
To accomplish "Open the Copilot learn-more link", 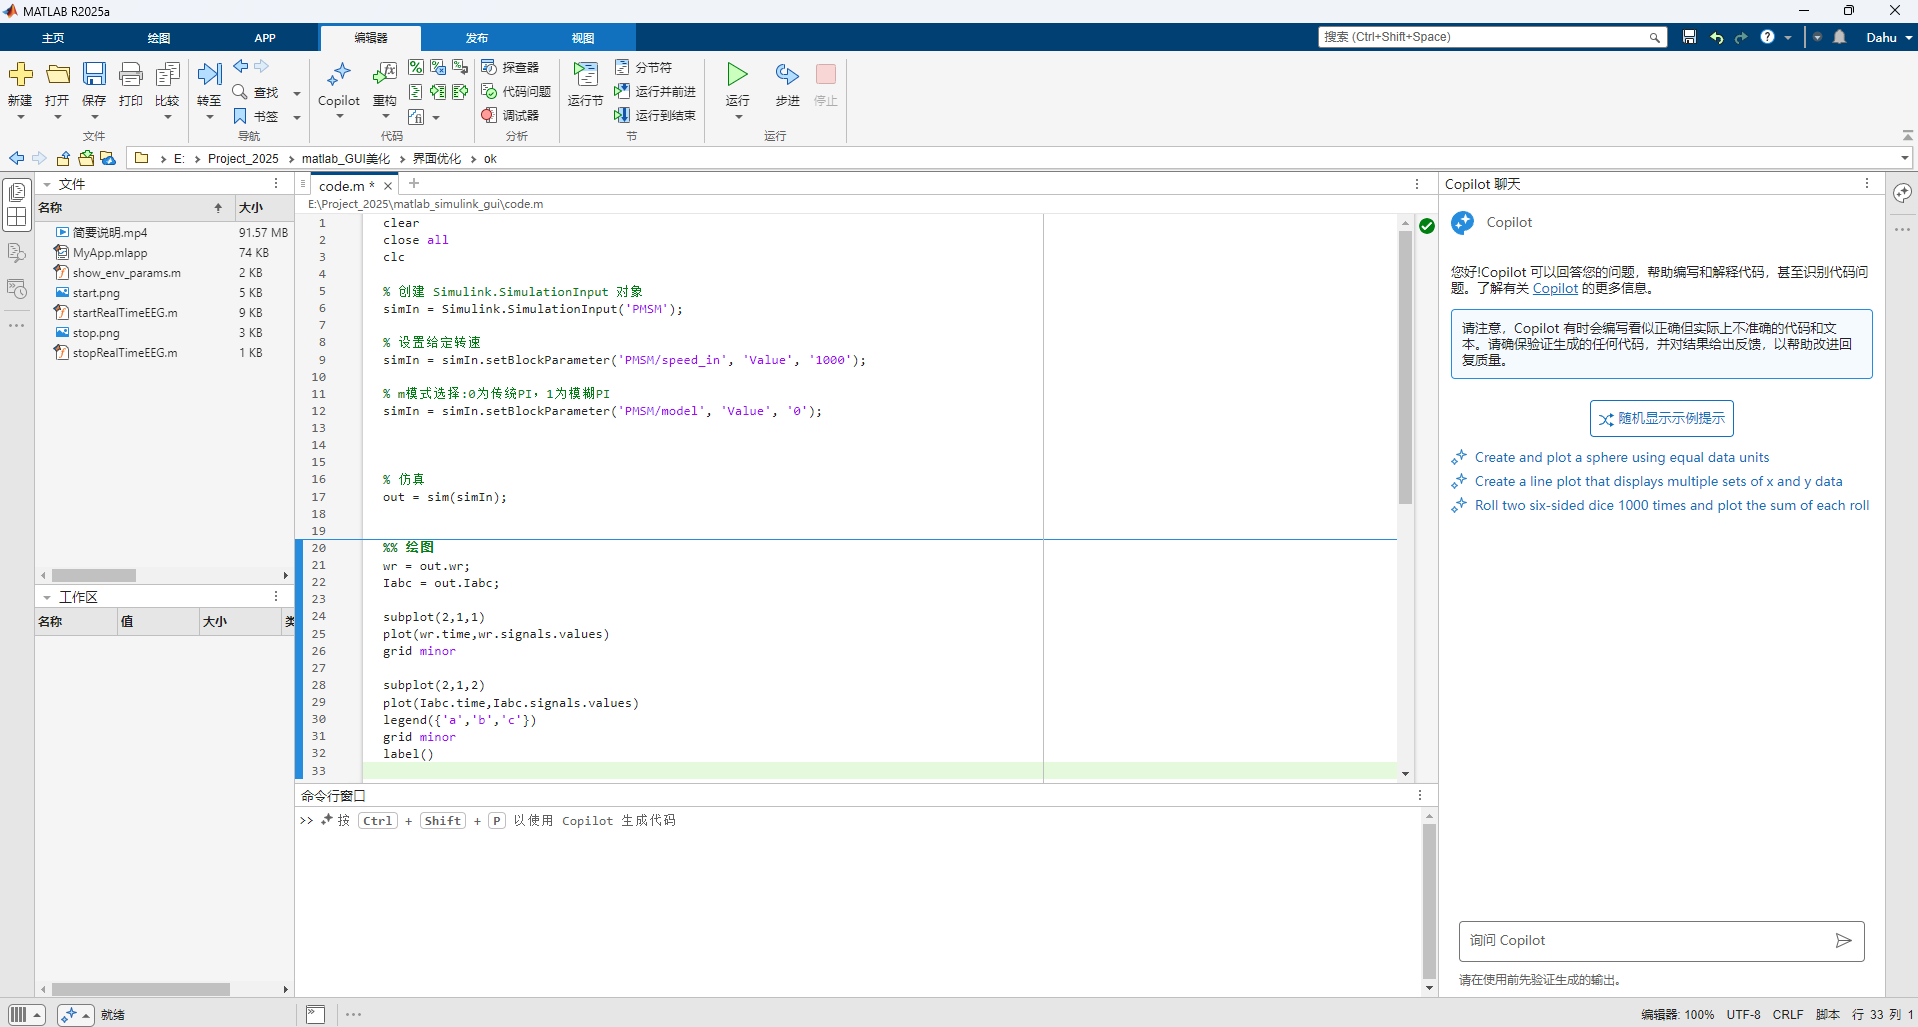I will (1555, 289).
